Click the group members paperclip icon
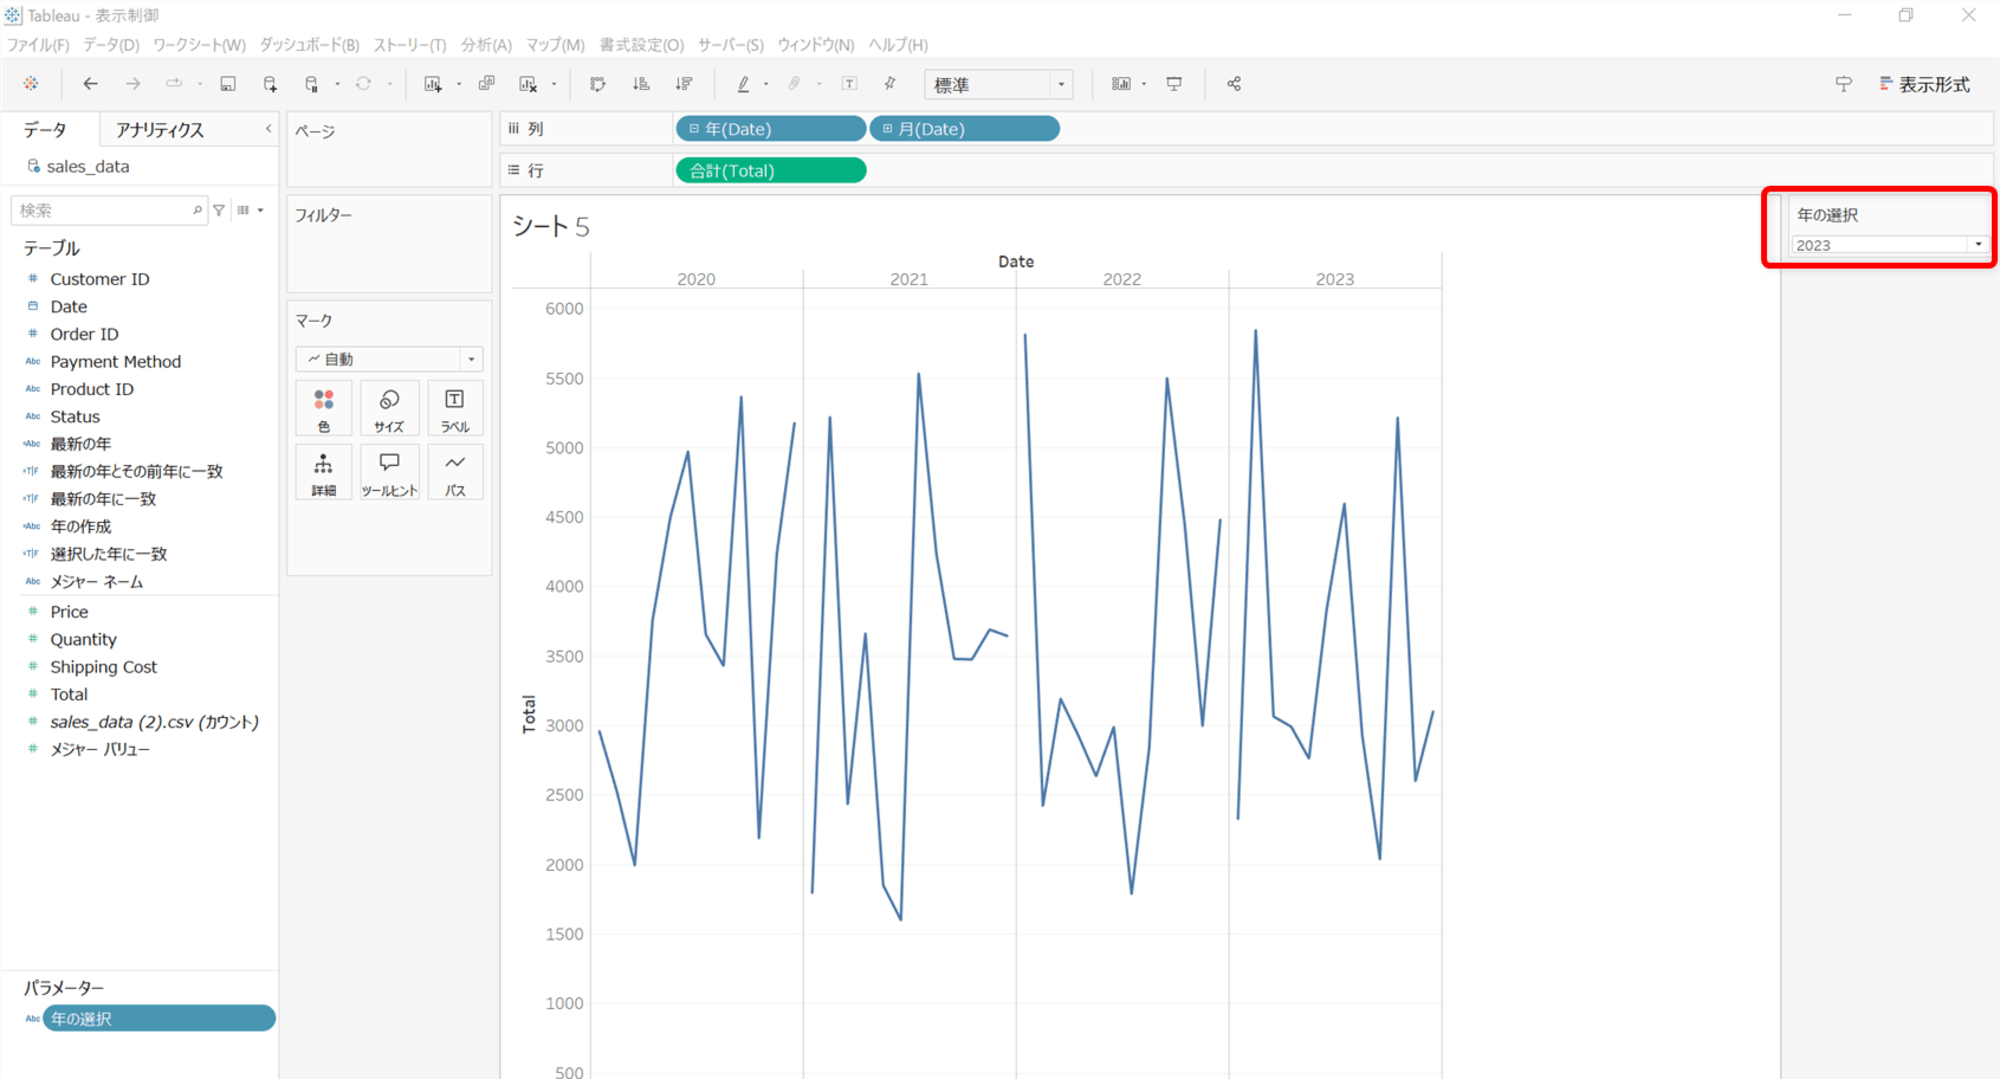2000x1079 pixels. [x=794, y=84]
